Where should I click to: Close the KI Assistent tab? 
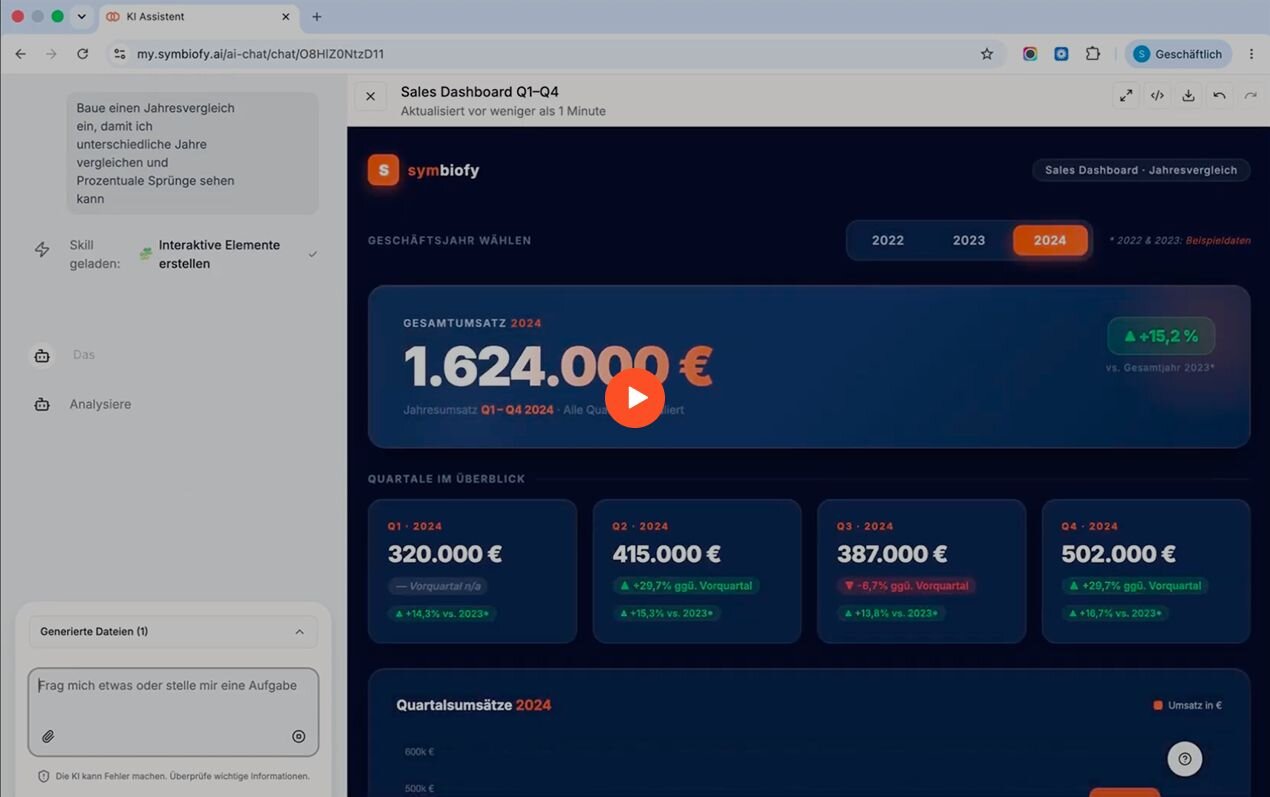click(285, 17)
